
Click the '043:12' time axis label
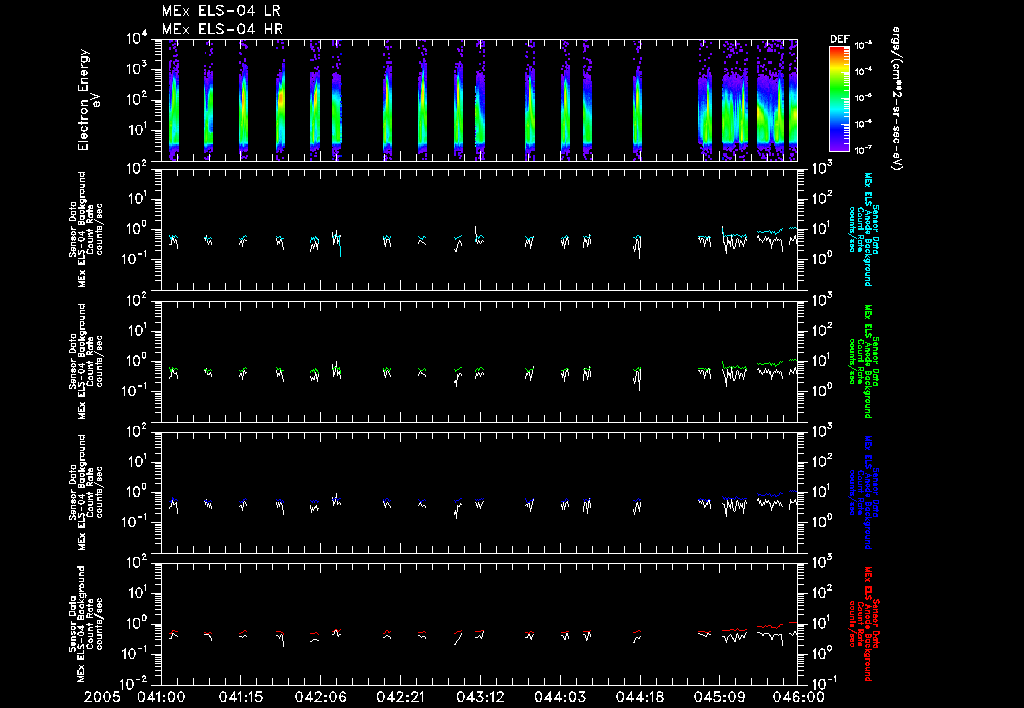(480, 698)
